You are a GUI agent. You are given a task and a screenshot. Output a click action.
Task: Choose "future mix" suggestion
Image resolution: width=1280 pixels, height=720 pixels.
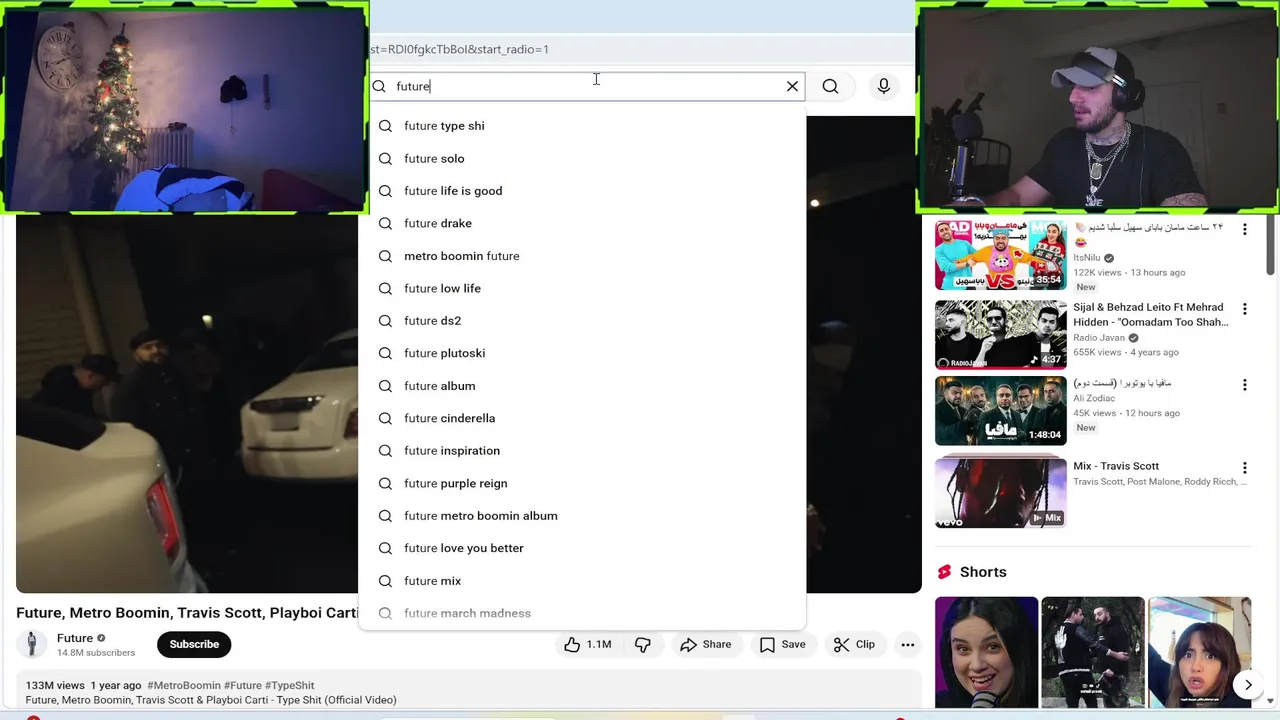(582, 581)
